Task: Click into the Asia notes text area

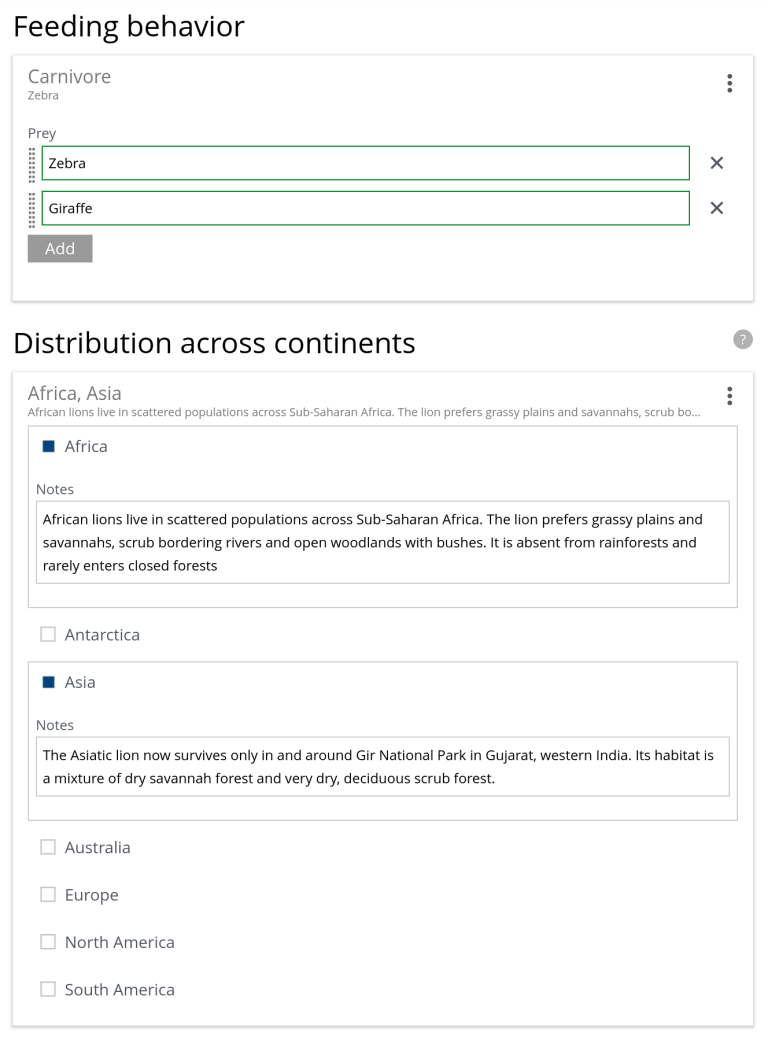Action: tap(382, 767)
